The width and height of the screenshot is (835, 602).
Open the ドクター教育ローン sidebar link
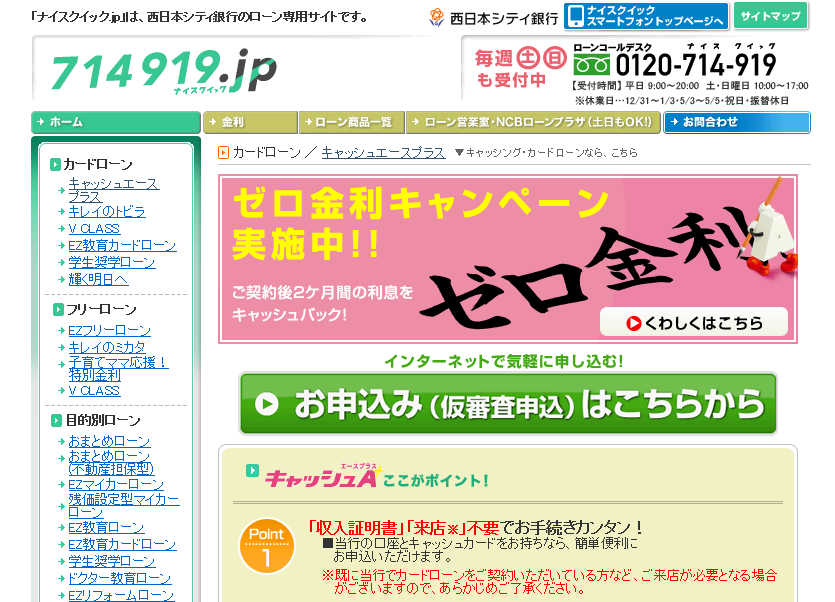[120, 579]
